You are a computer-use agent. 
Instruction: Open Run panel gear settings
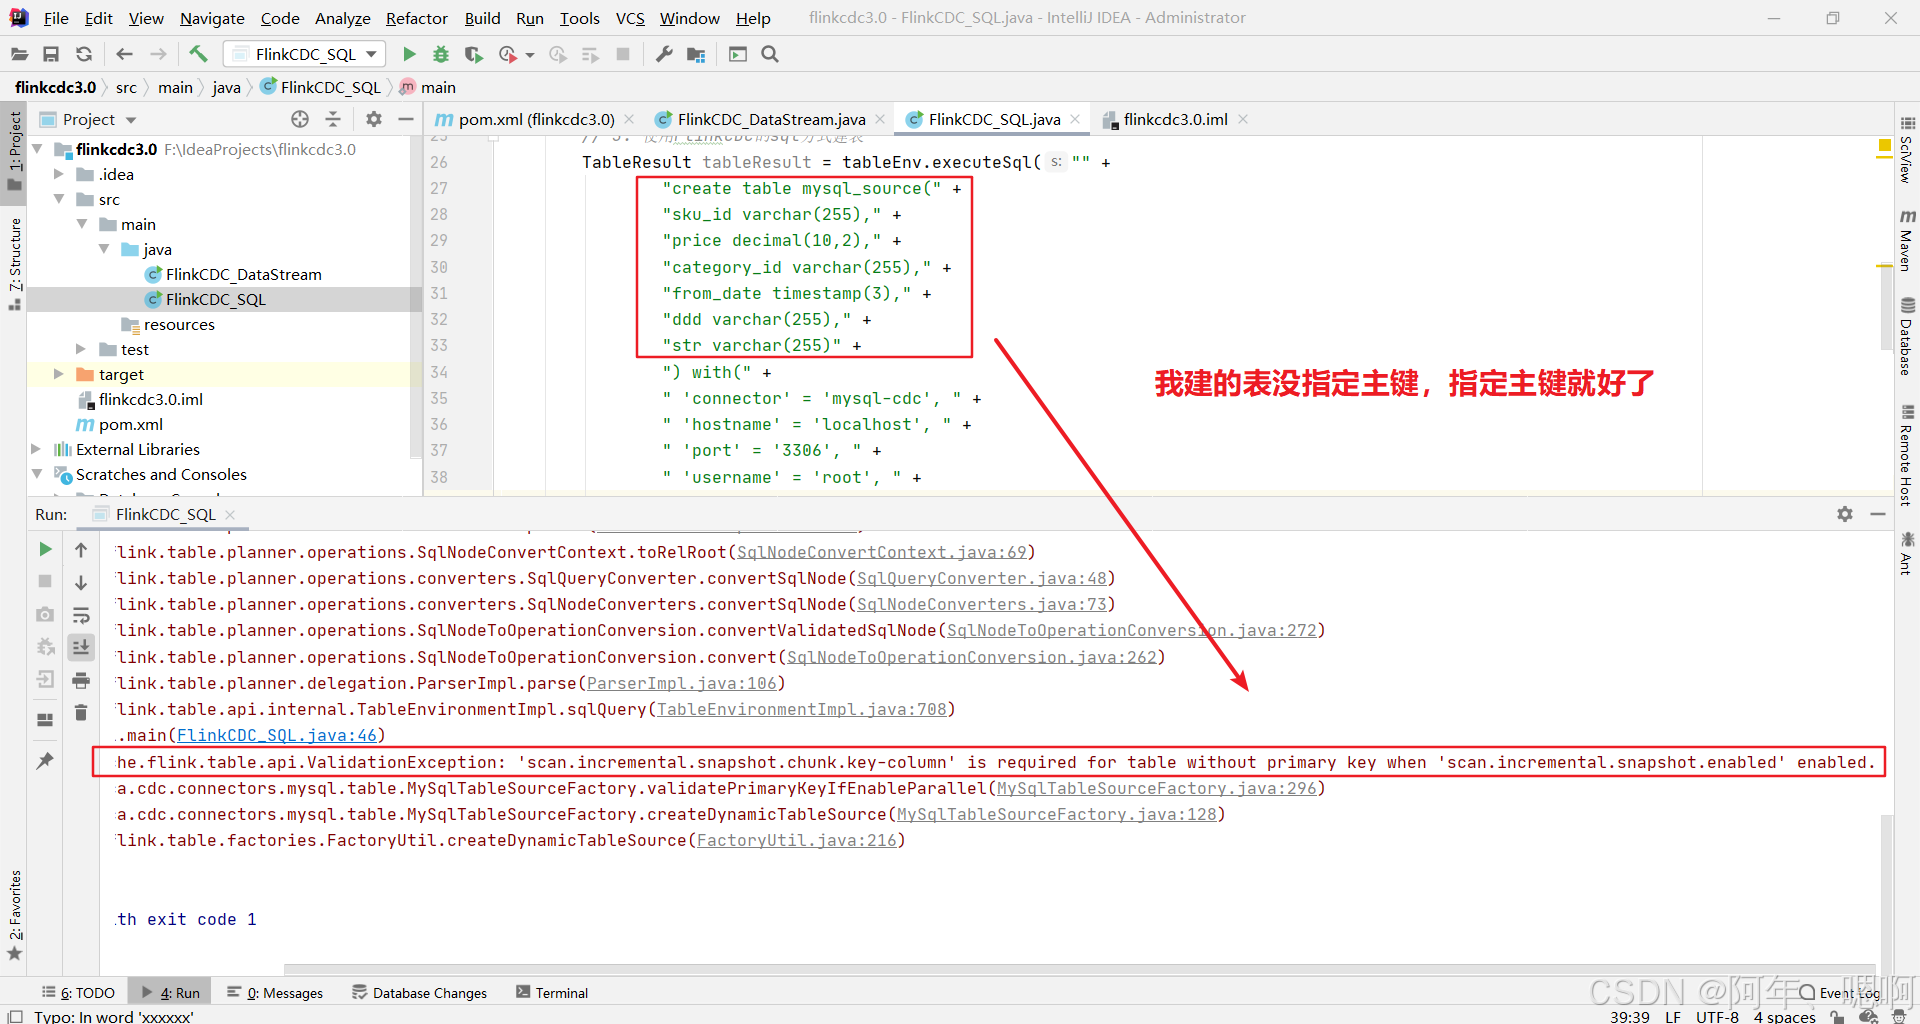click(x=1845, y=514)
